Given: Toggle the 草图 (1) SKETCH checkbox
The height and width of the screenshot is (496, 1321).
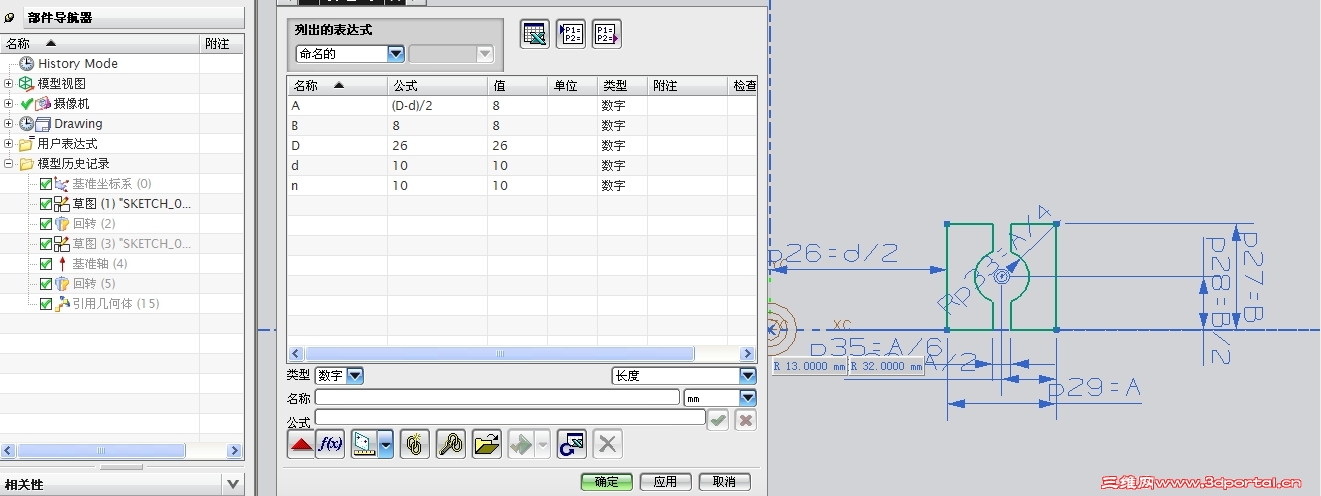Looking at the screenshot, I should pyautogui.click(x=46, y=203).
